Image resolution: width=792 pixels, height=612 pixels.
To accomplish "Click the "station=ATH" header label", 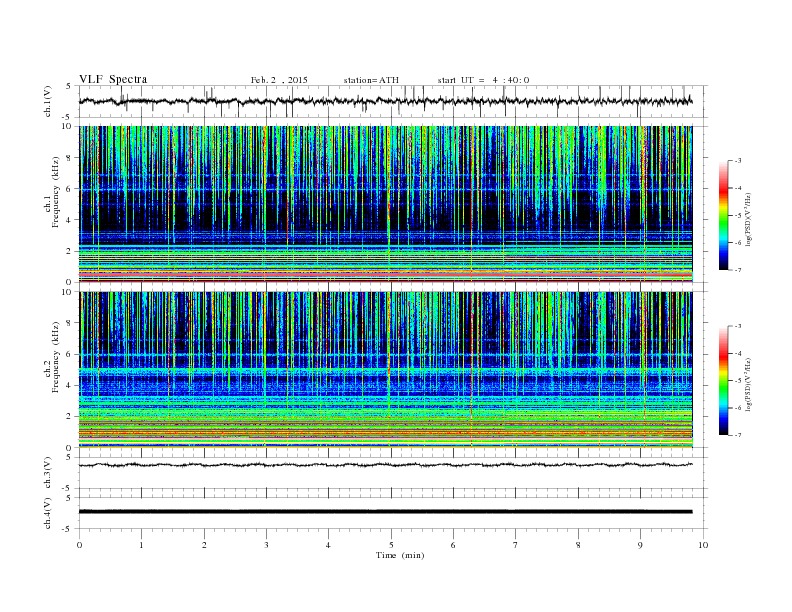I will (371, 80).
